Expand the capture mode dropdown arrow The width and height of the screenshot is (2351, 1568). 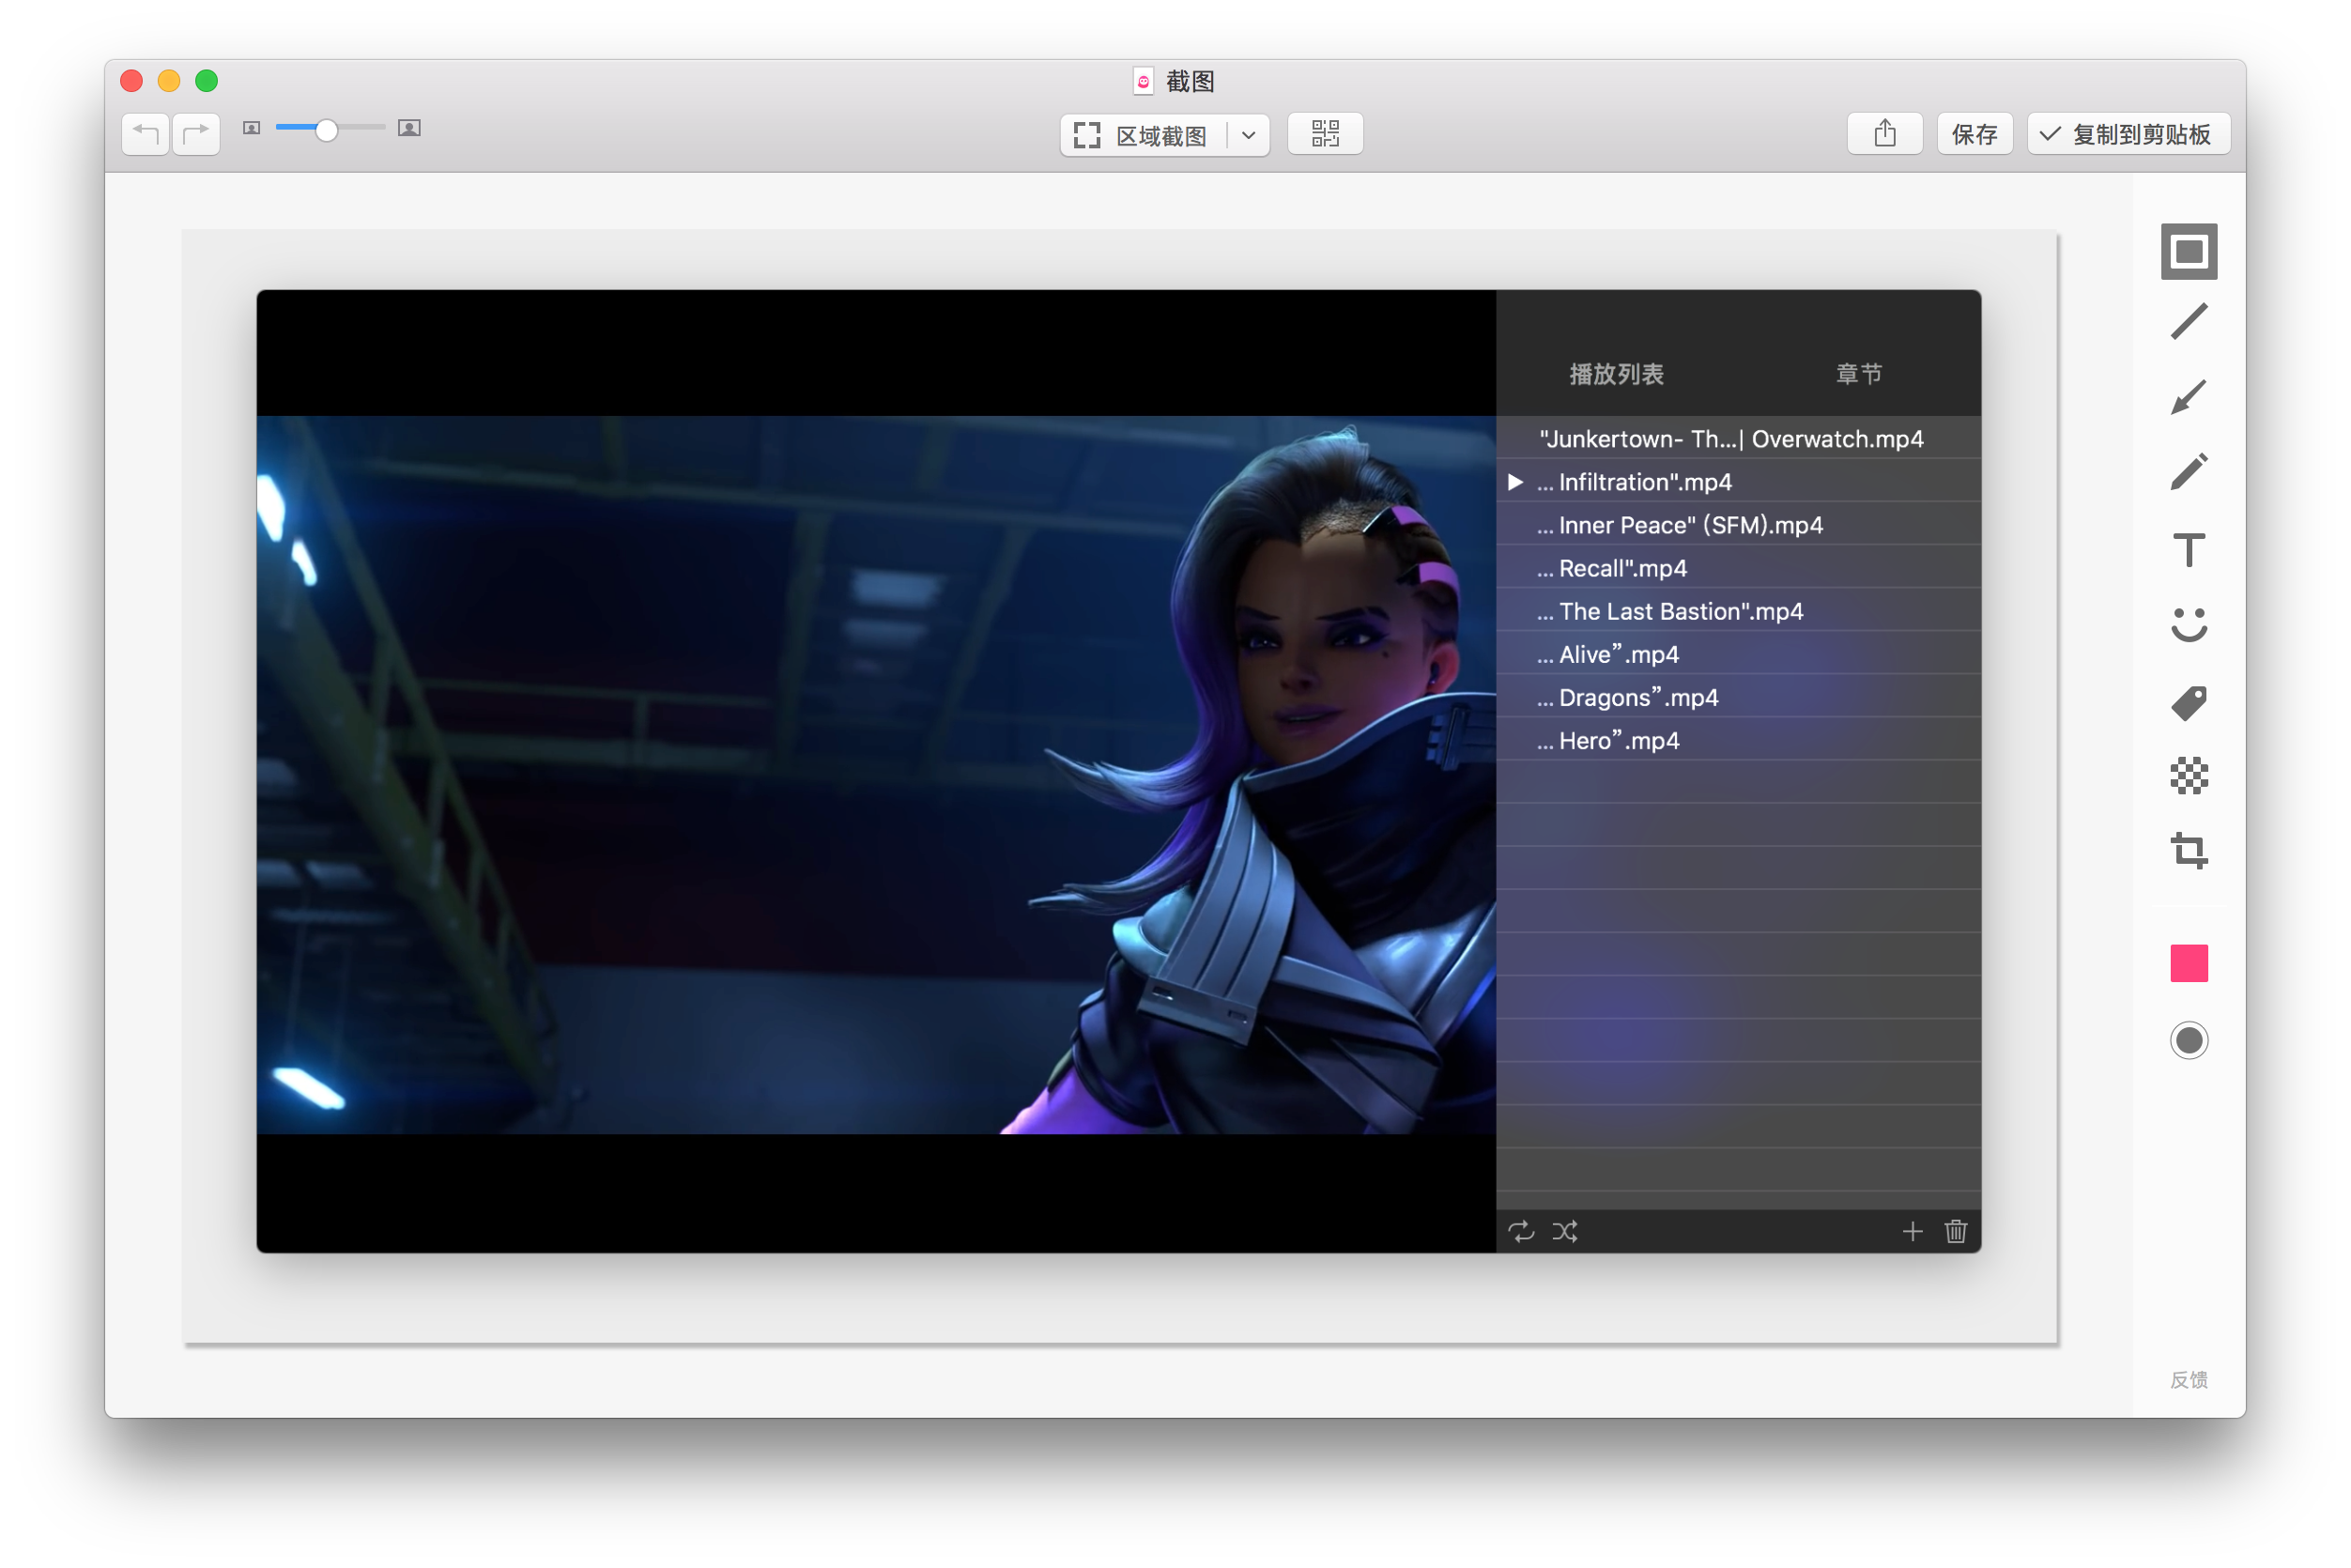point(1249,135)
